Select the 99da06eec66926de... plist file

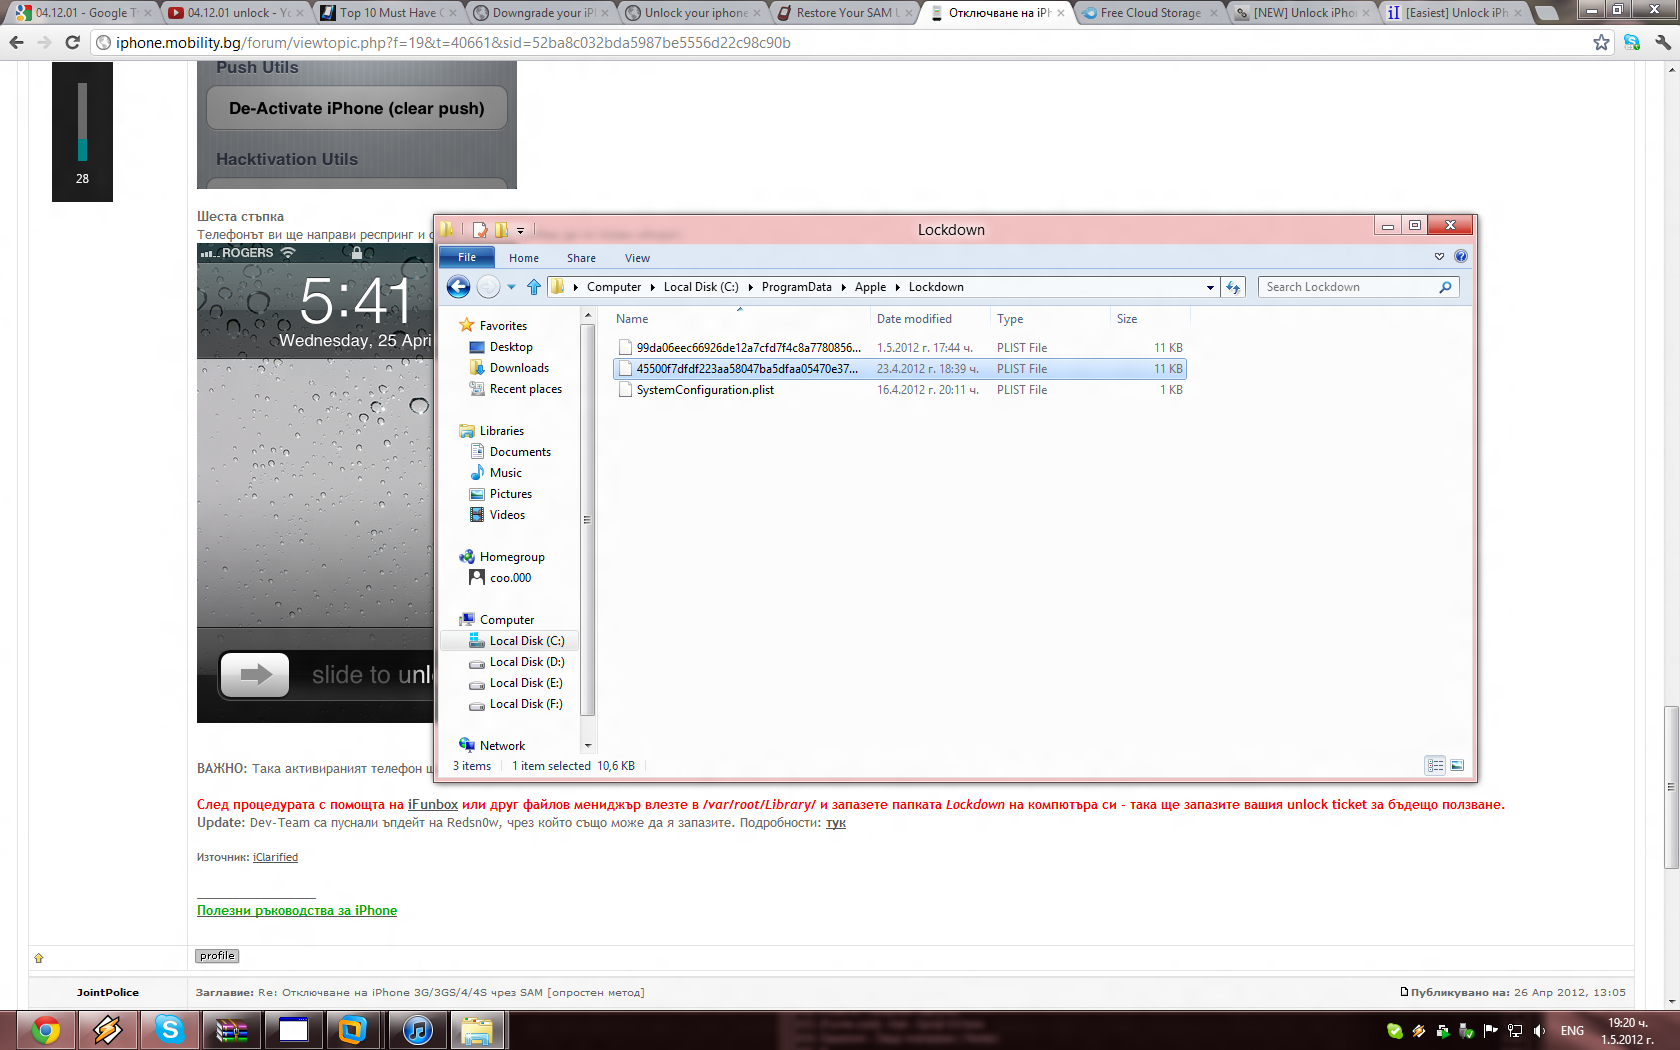(x=749, y=348)
